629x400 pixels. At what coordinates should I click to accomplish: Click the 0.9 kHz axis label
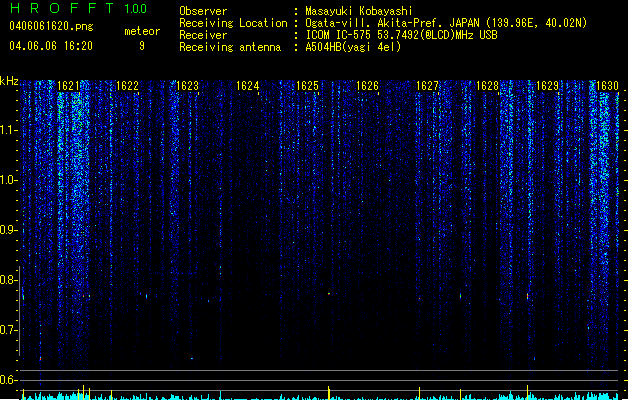tap(7, 230)
